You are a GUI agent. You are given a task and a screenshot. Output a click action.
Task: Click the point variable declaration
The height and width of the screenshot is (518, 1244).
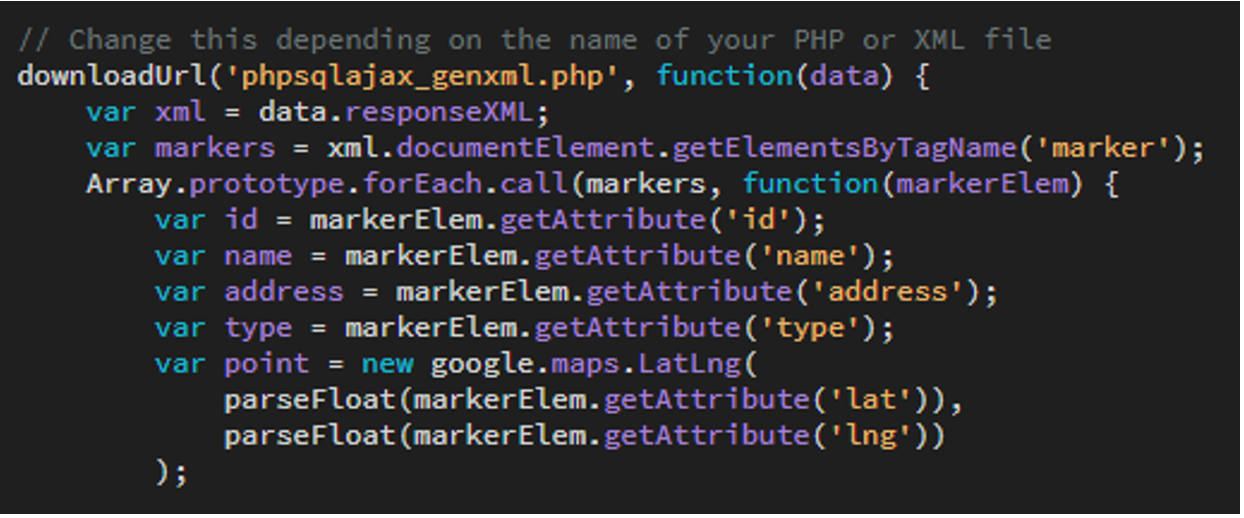(x=267, y=365)
